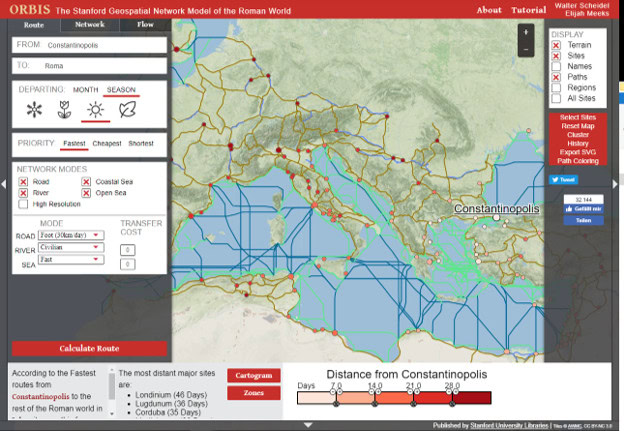
Task: Zoom in on the map
Action: 526,33
